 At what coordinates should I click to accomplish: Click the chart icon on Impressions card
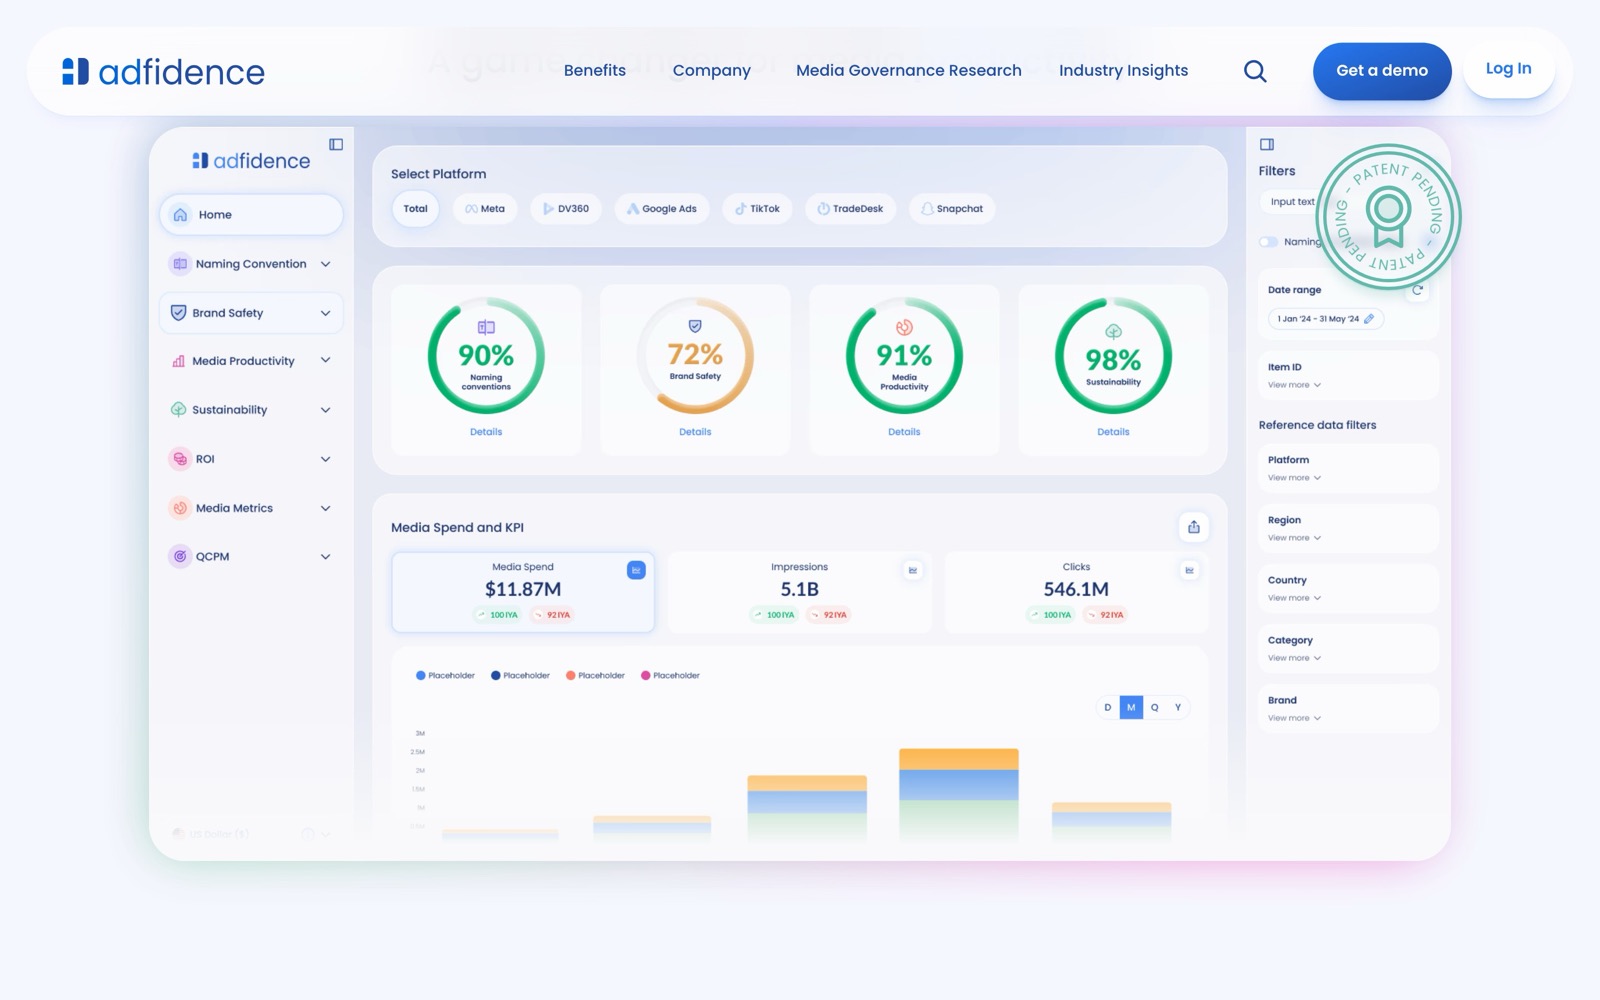pos(913,570)
